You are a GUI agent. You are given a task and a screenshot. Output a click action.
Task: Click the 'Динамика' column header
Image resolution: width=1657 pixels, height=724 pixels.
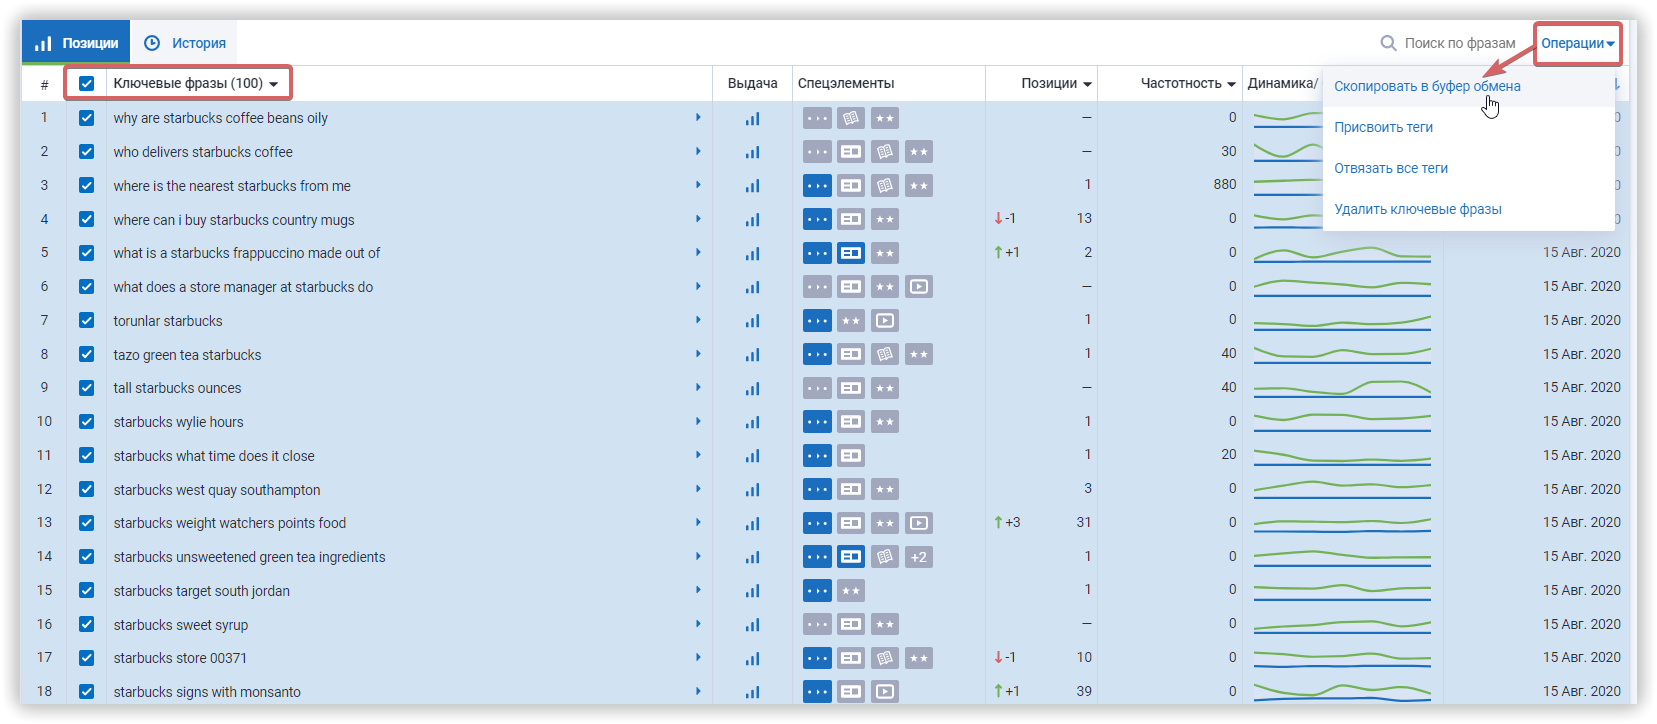pyautogui.click(x=1282, y=83)
